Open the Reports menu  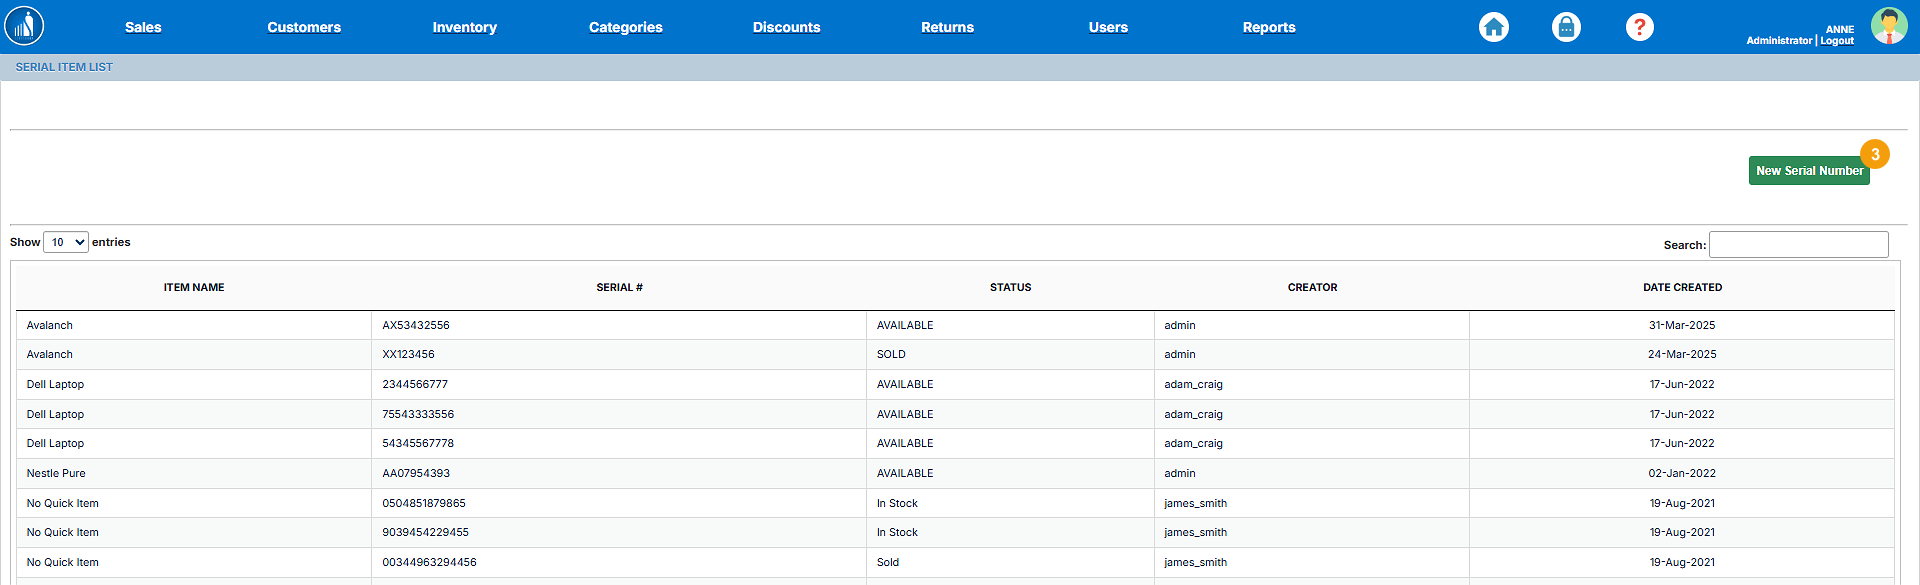click(x=1269, y=27)
